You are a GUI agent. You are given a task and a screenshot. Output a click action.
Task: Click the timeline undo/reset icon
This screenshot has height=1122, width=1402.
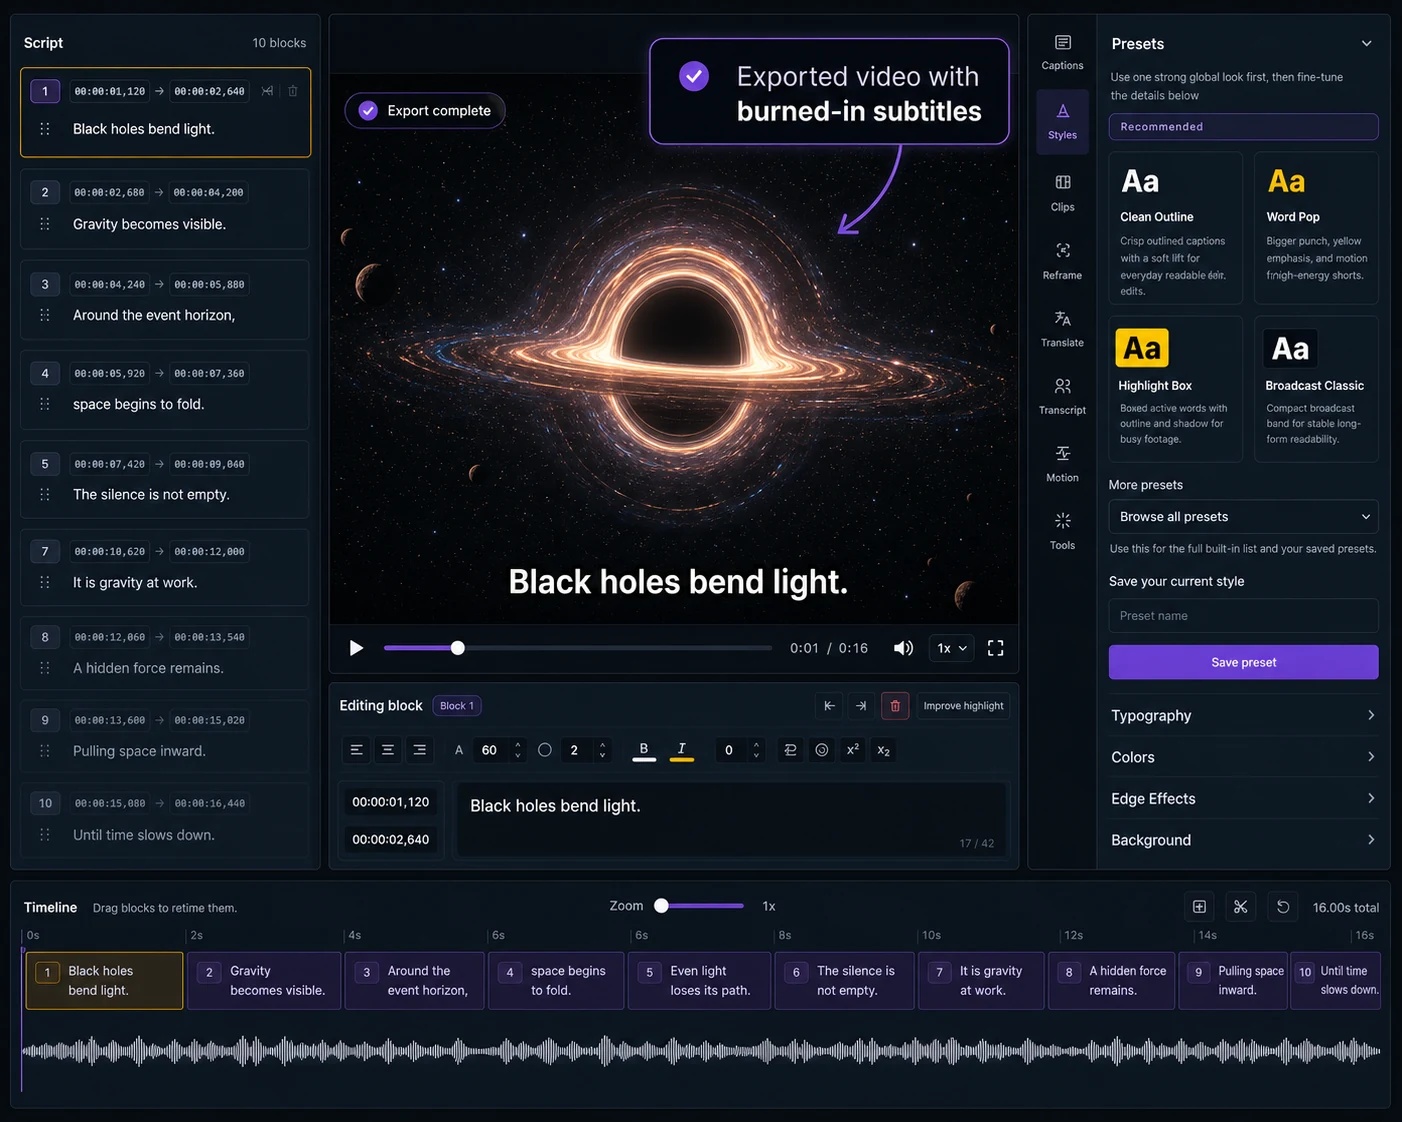click(x=1283, y=907)
